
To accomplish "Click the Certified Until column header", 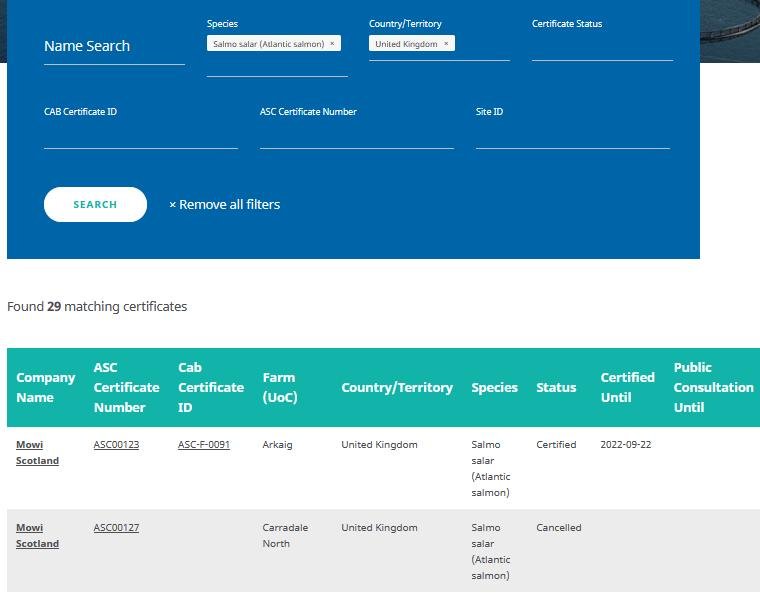I will (627, 388).
